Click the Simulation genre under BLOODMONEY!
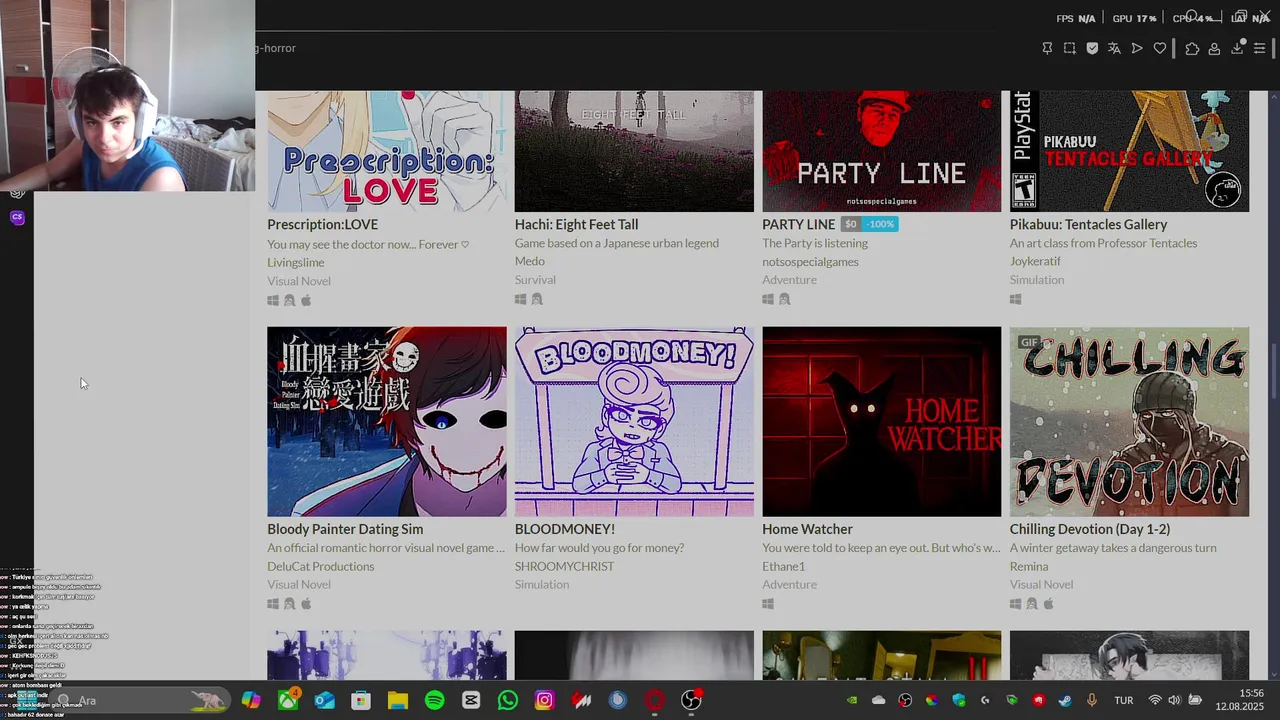The width and height of the screenshot is (1280, 720). click(541, 584)
